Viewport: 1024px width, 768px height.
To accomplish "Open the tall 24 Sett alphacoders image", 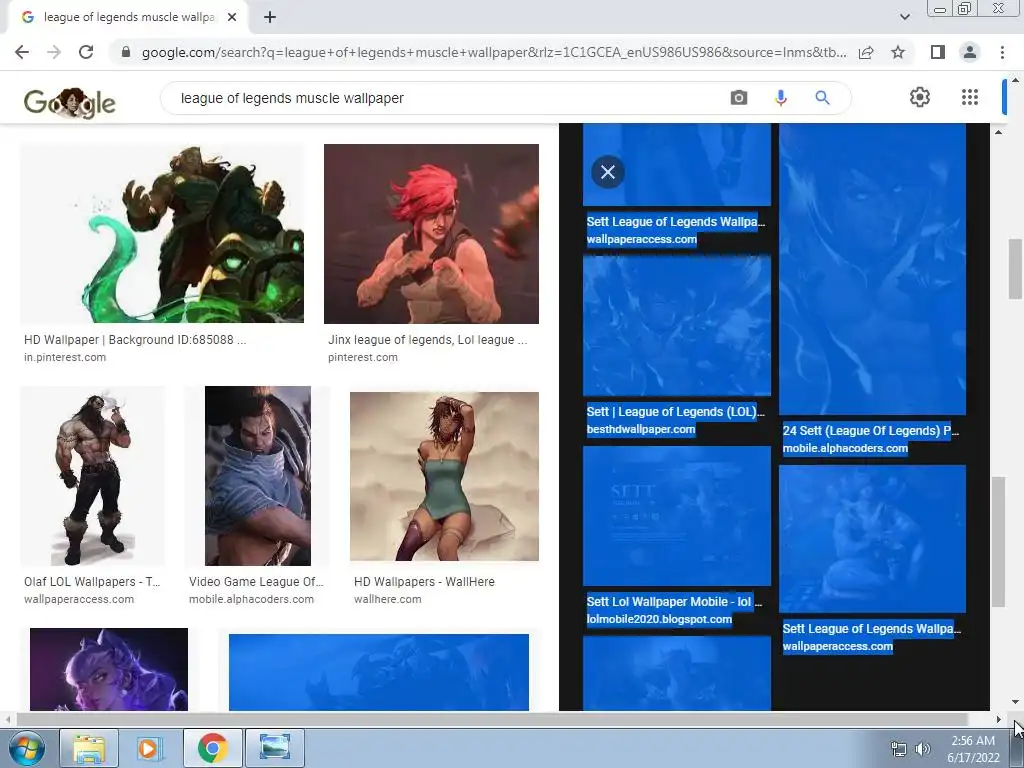I will 872,269.
